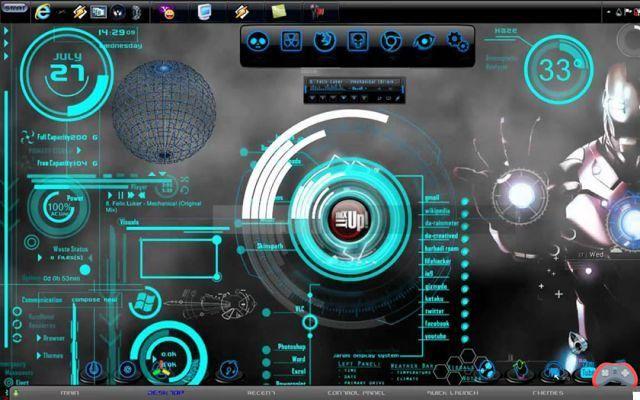640x400 pixels.
Task: Open the twitter link
Action: click(x=434, y=311)
